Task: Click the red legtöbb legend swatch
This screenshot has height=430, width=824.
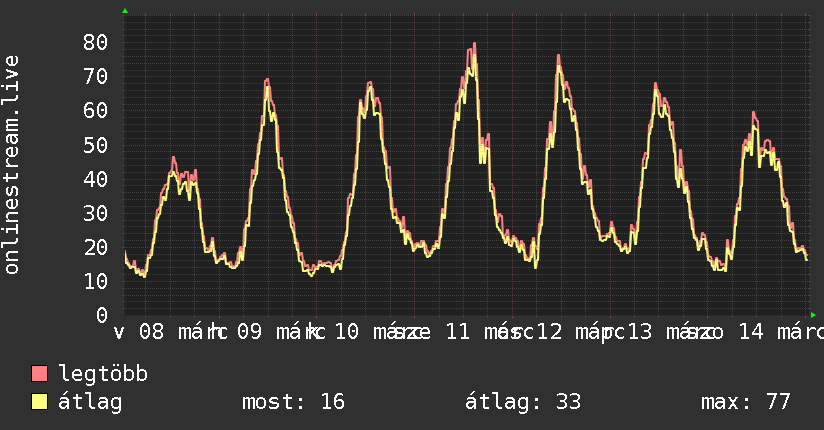Action: 39,374
